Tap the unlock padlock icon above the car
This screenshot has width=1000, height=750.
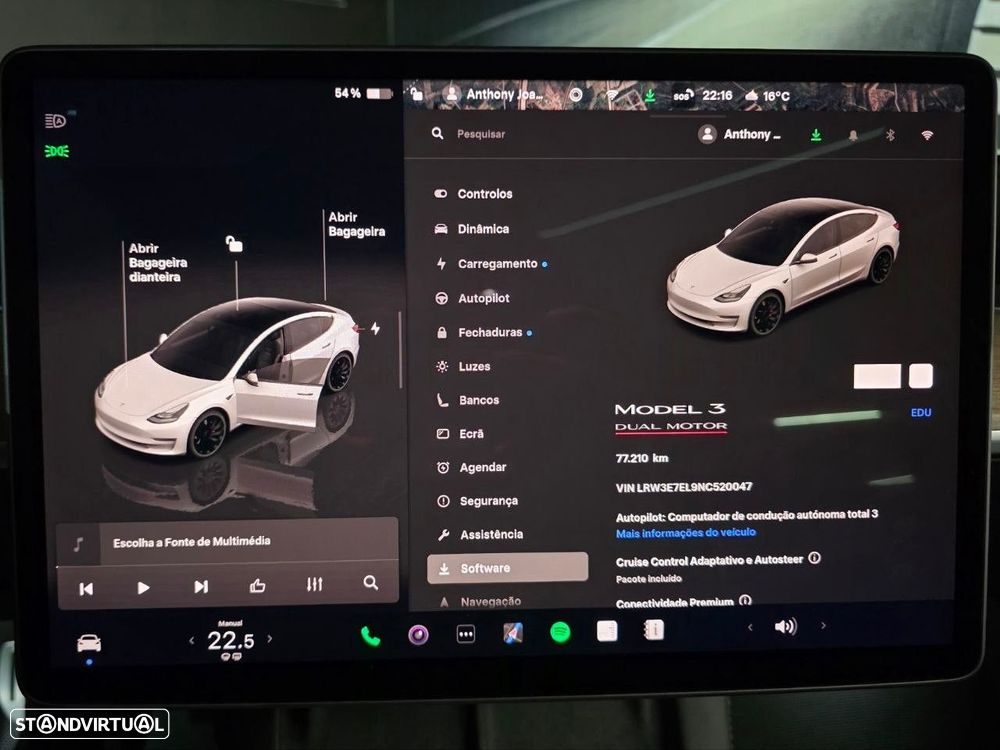(234, 244)
